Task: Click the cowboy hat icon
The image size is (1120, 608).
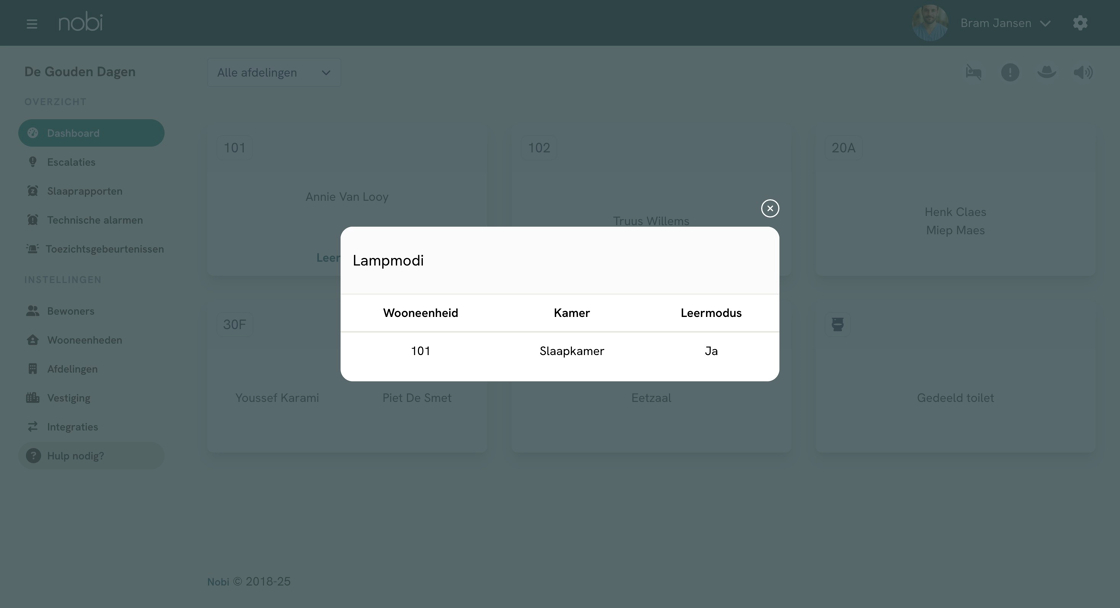Action: pyautogui.click(x=1046, y=72)
